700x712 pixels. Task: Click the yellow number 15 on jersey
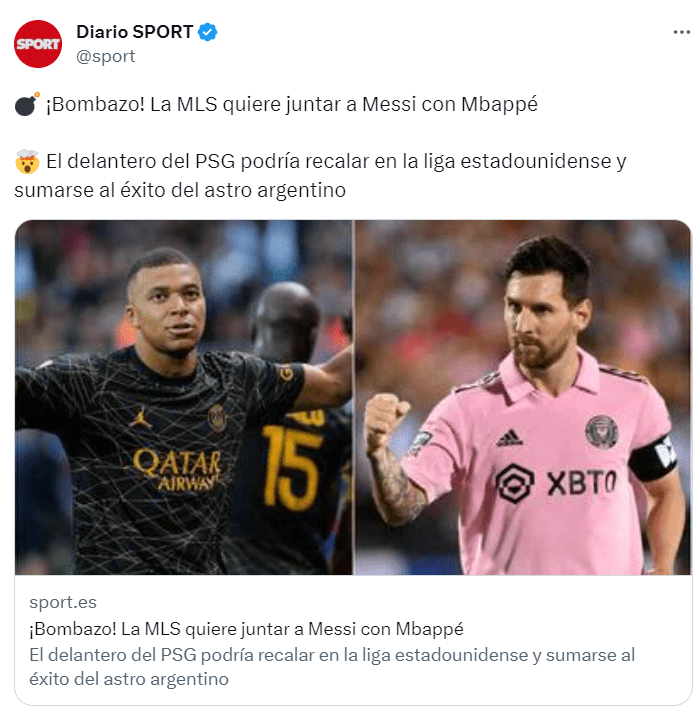(x=291, y=467)
